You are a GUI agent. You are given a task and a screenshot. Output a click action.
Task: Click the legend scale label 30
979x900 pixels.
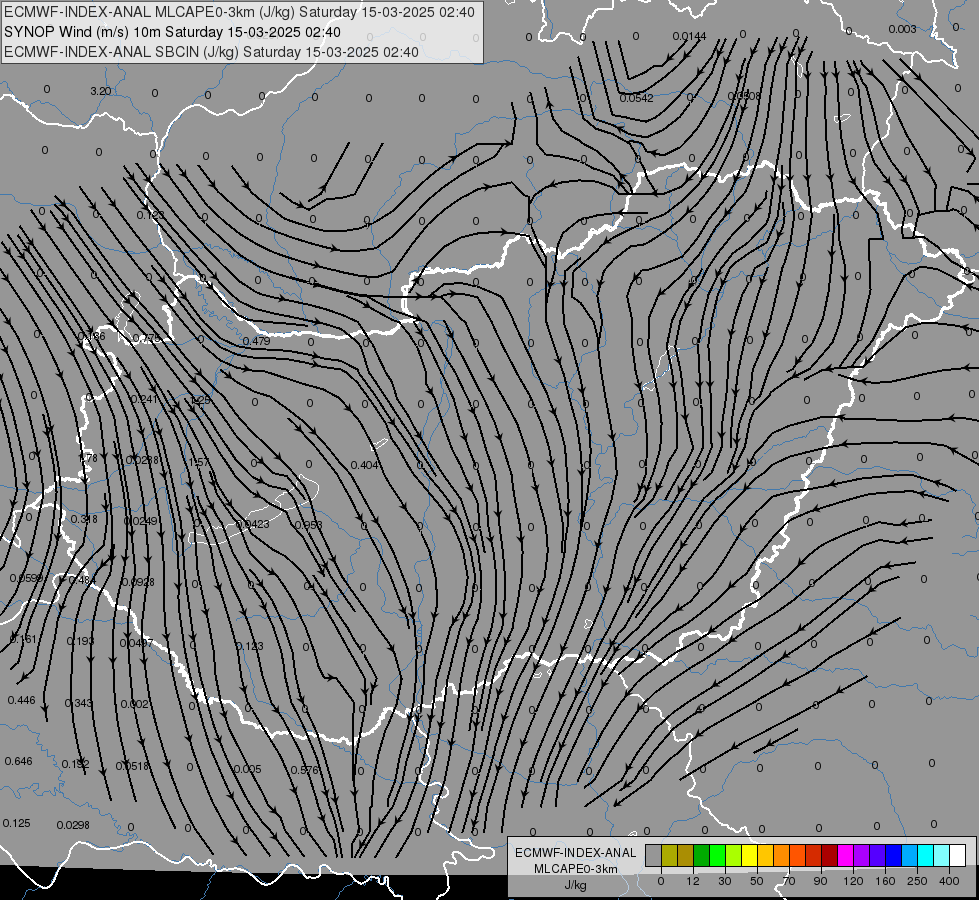coord(724,881)
